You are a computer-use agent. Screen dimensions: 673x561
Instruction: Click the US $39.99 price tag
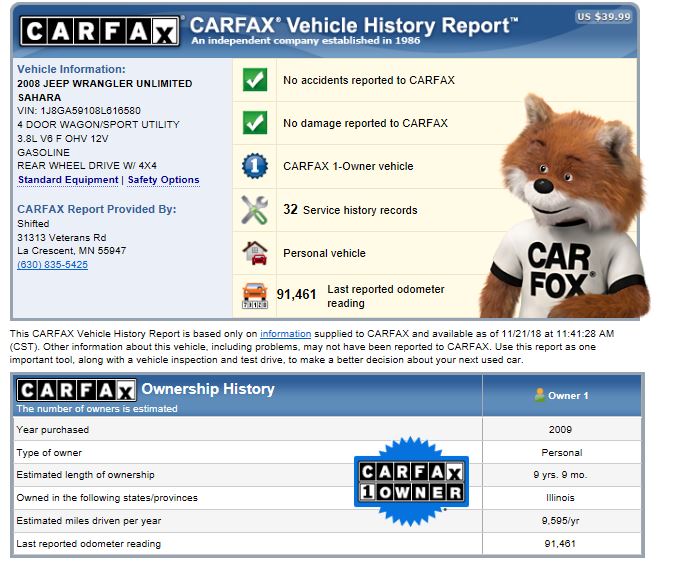(x=603, y=17)
